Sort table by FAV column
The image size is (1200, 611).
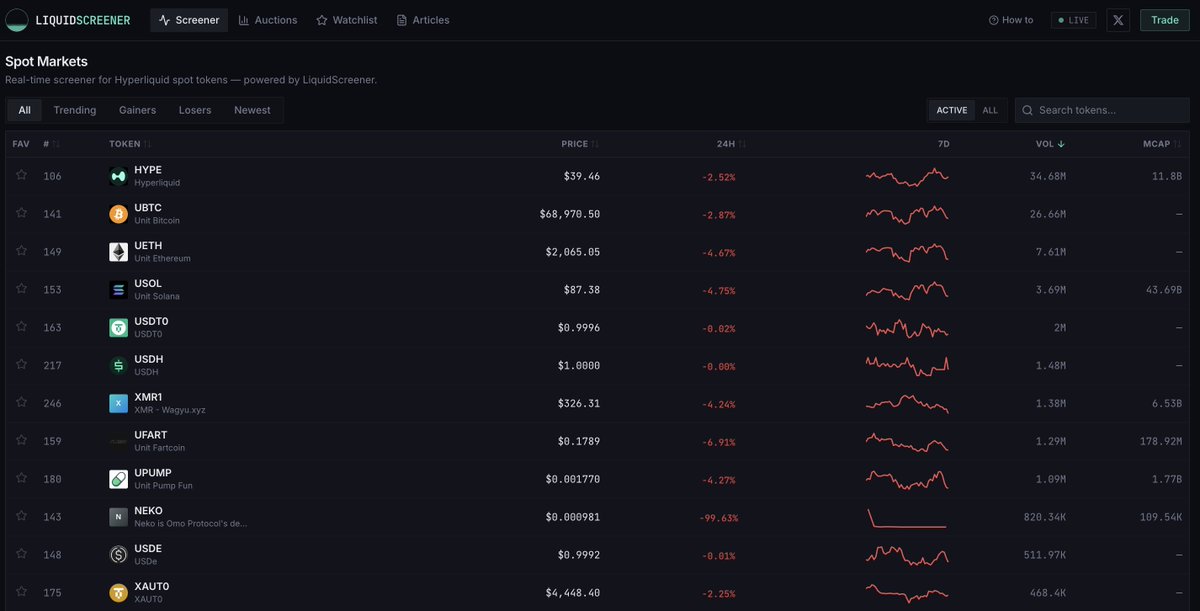21,144
